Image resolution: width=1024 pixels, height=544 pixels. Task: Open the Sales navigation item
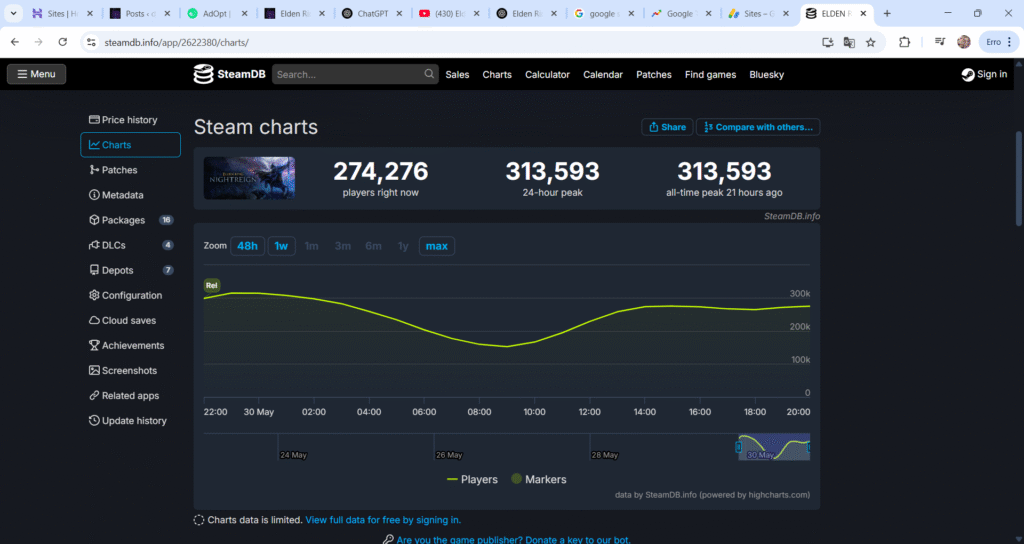click(457, 74)
